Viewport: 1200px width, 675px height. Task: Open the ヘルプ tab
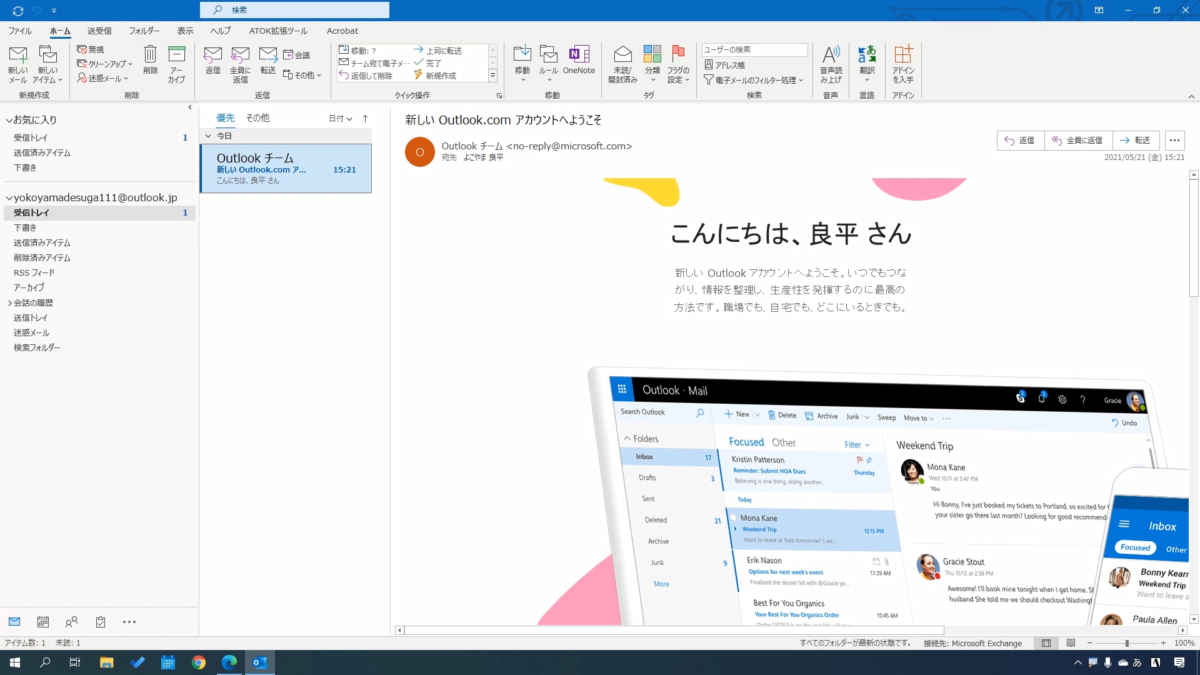(x=220, y=31)
